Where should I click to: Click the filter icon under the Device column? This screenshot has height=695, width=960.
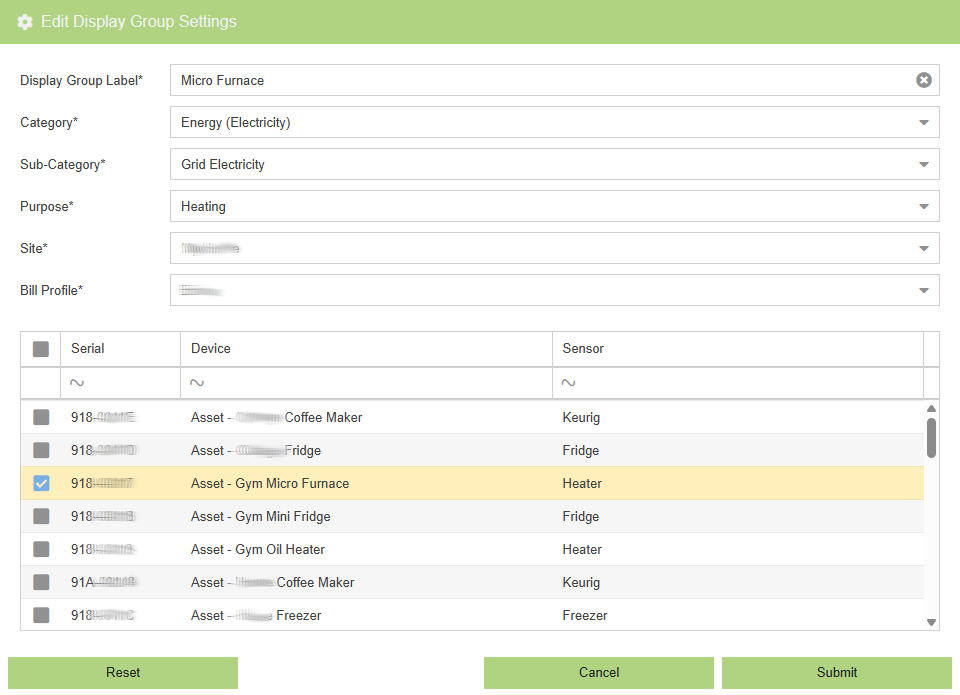click(x=197, y=382)
